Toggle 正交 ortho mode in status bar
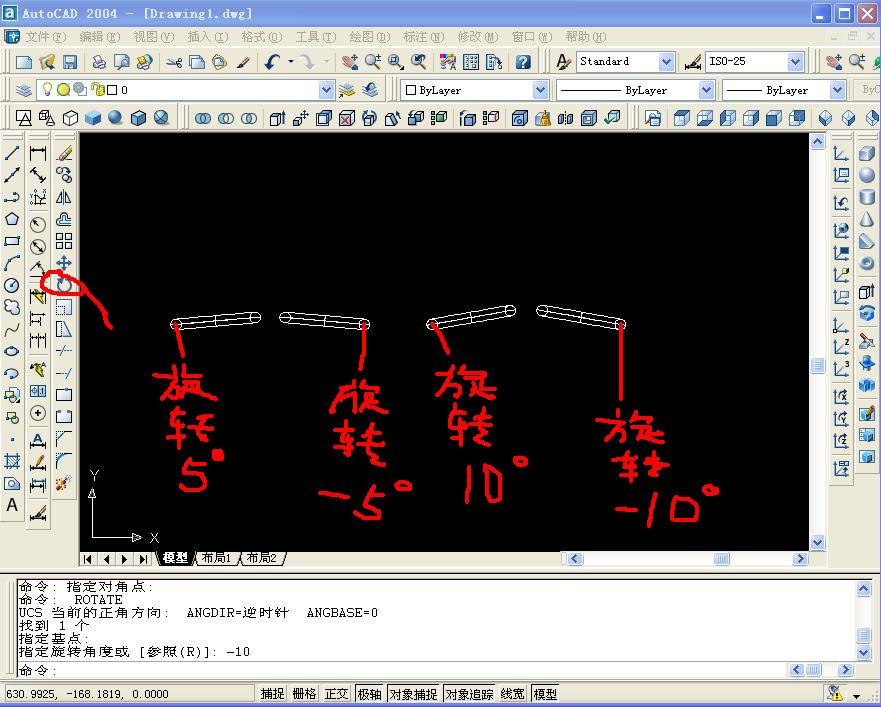This screenshot has width=881, height=707. pos(337,694)
